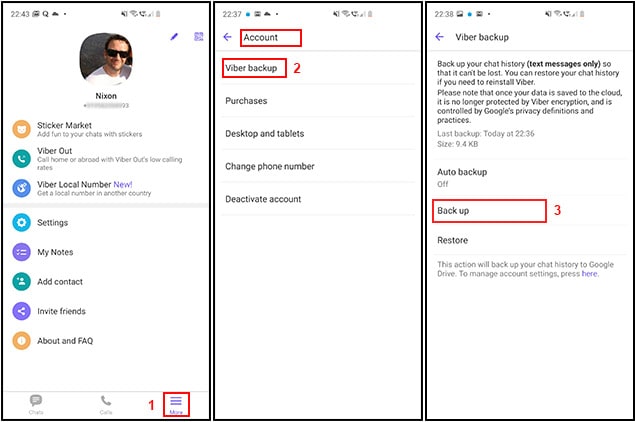
Task: Select Change phone number
Action: (271, 166)
